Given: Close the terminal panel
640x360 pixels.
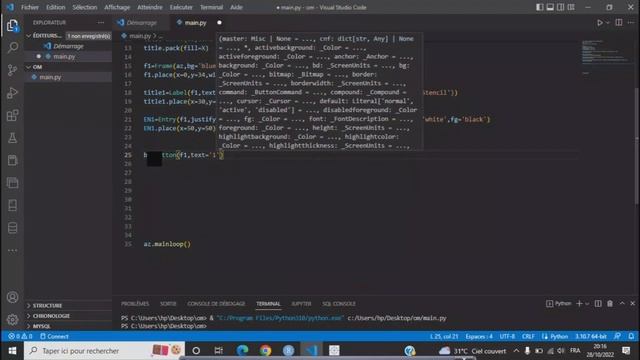Looking at the screenshot, I should 632,304.
